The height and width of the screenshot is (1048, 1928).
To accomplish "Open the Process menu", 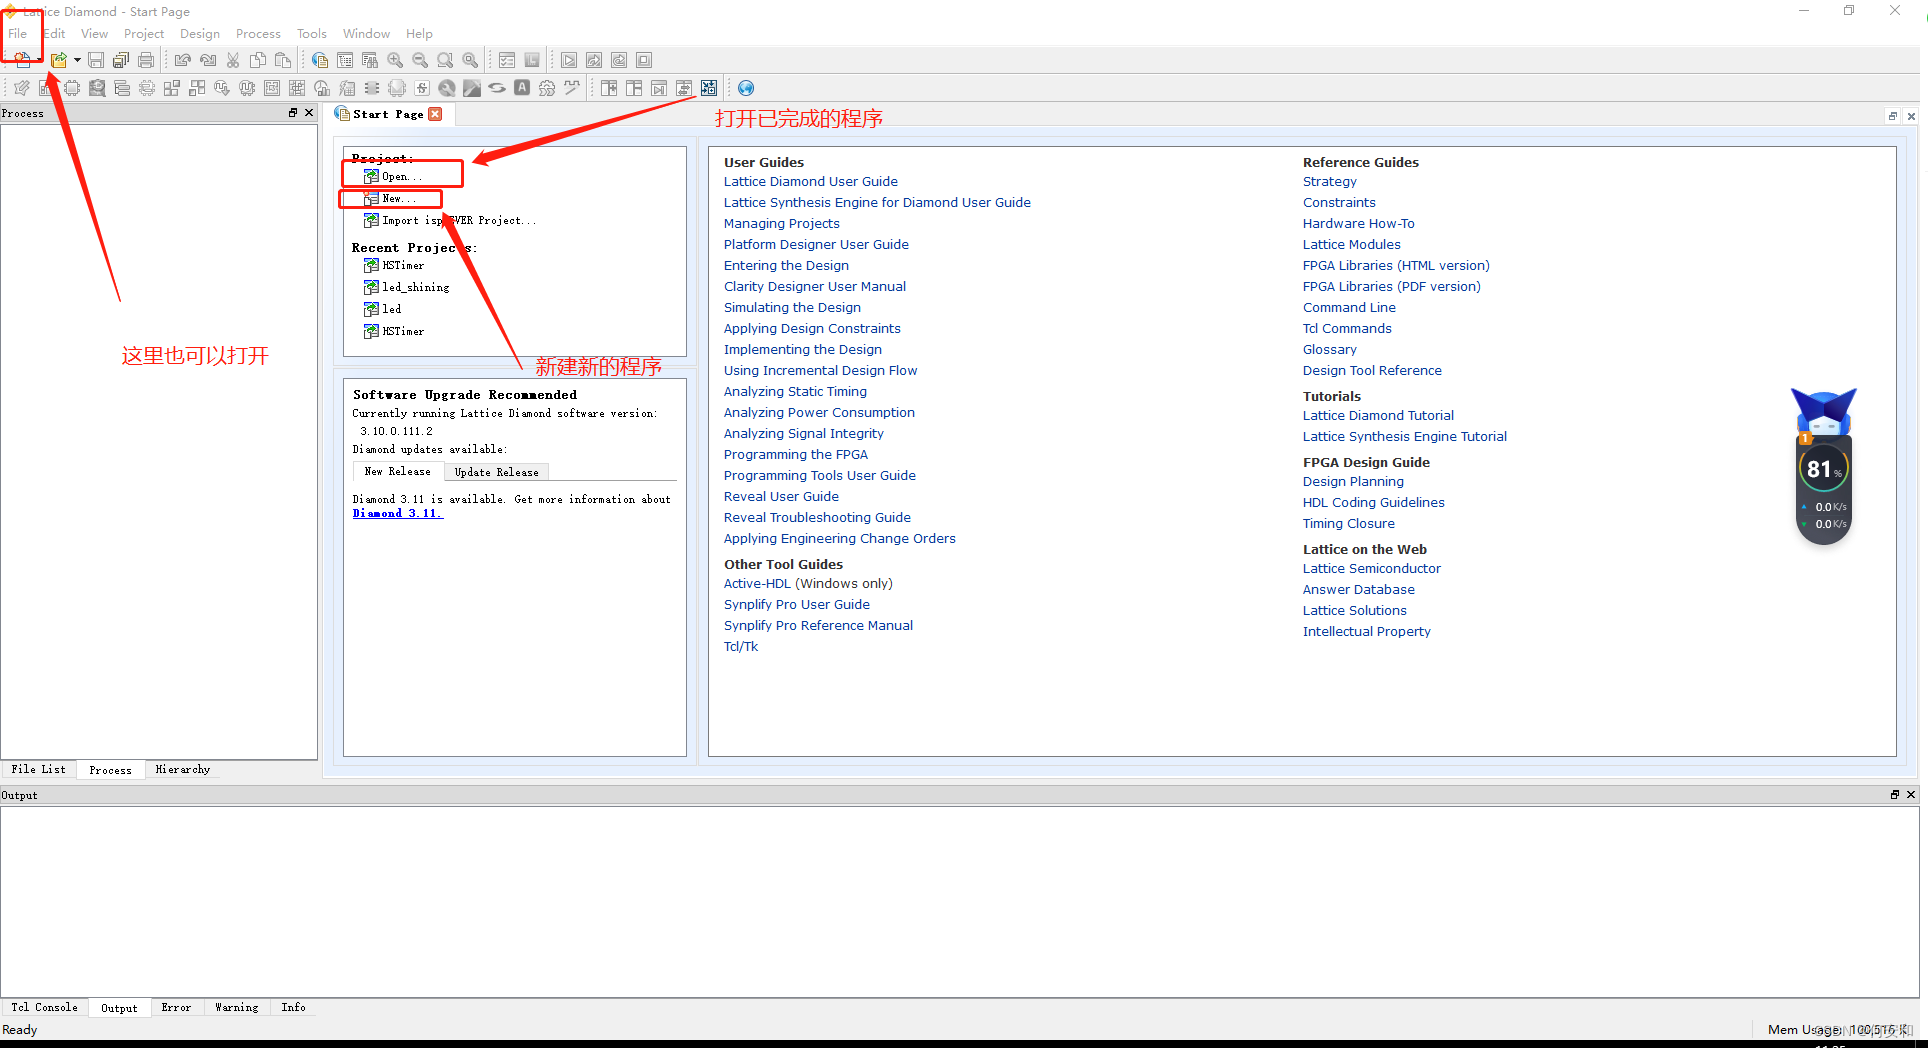I will coord(258,34).
